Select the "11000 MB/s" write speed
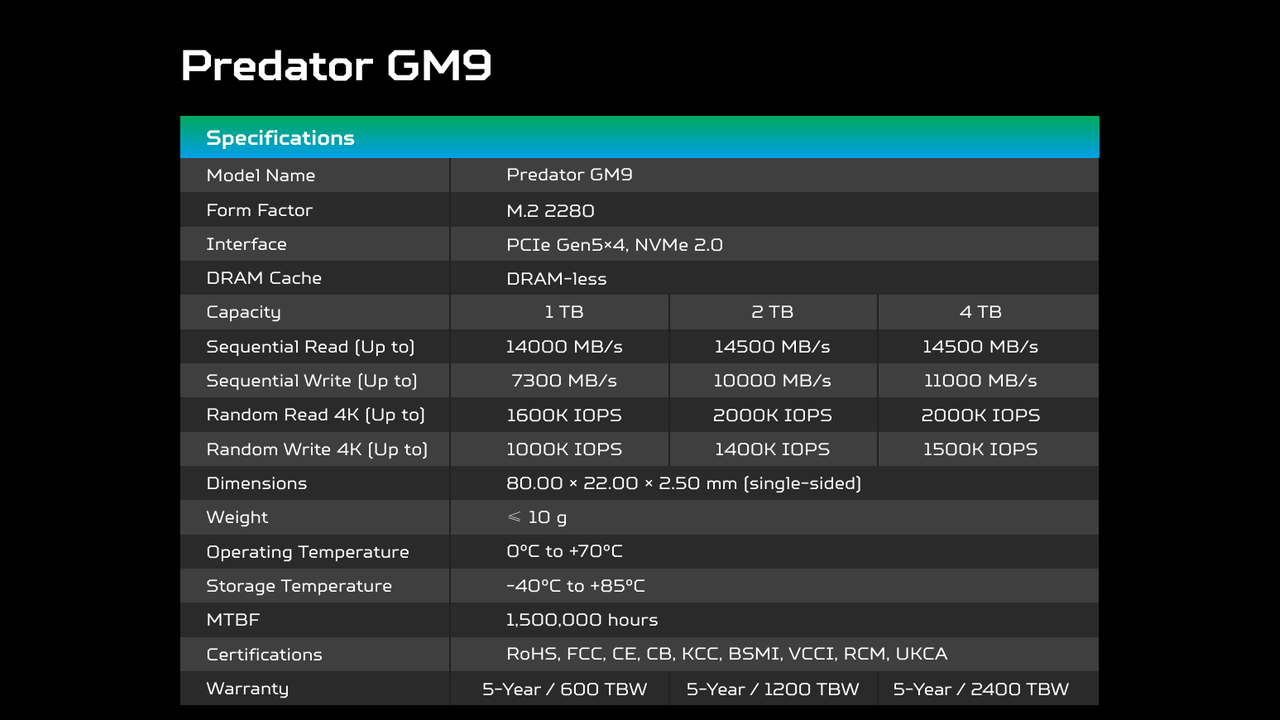The height and width of the screenshot is (720, 1280). click(x=980, y=381)
